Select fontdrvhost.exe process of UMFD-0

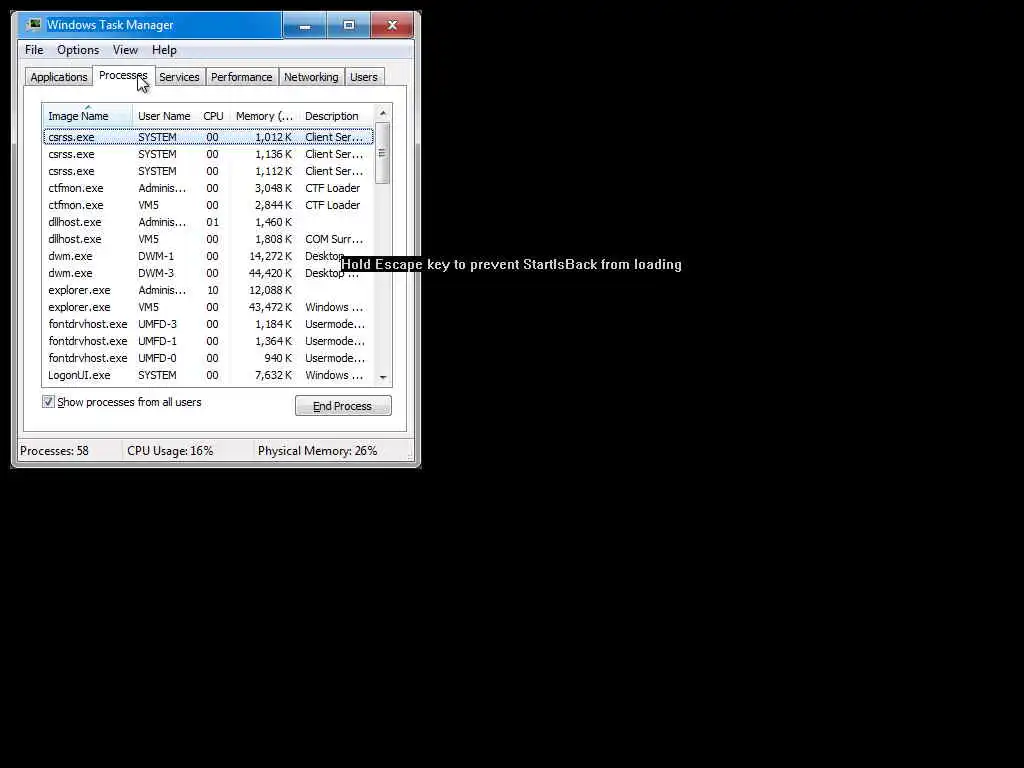tap(208, 358)
